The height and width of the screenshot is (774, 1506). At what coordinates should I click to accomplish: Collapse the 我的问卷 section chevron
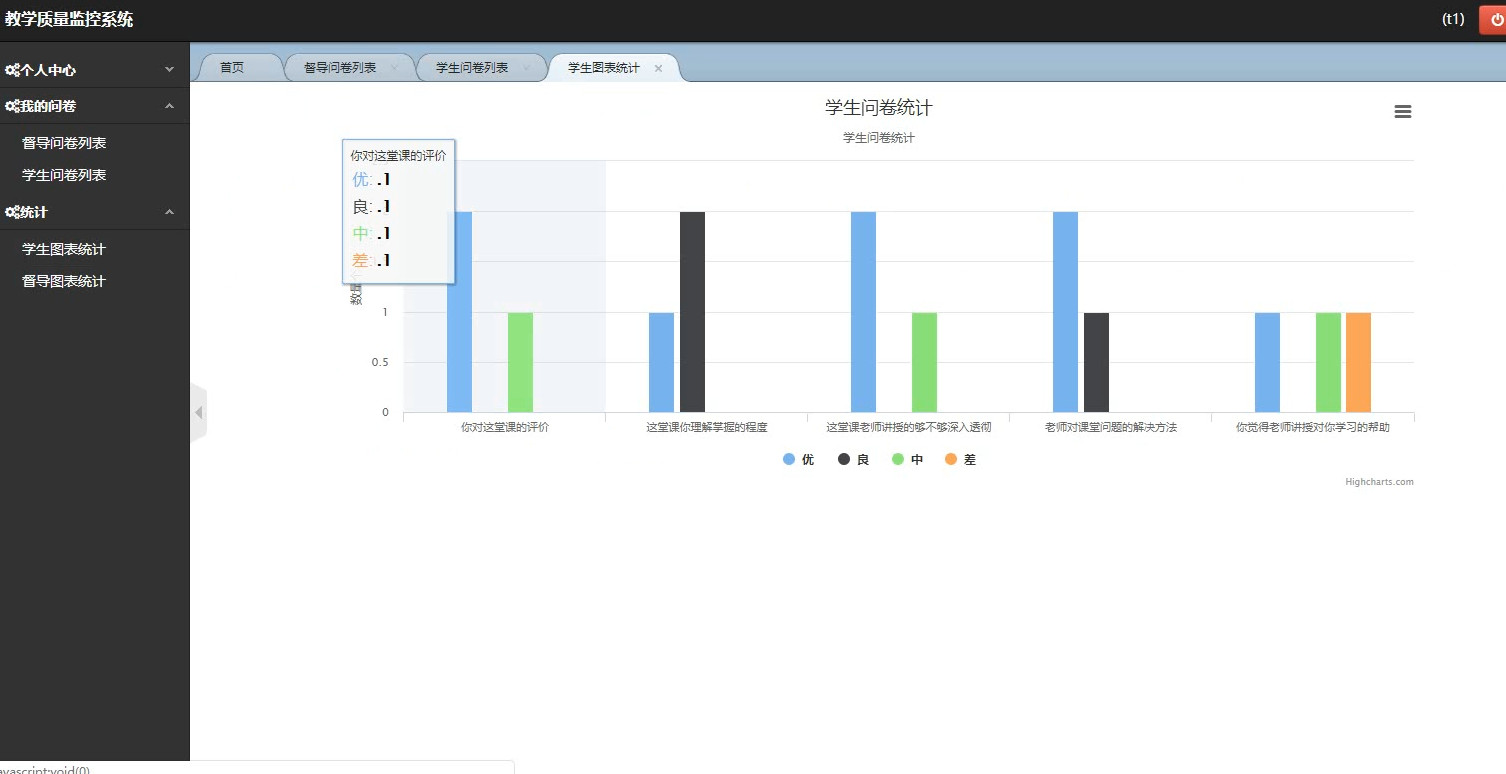pos(169,106)
